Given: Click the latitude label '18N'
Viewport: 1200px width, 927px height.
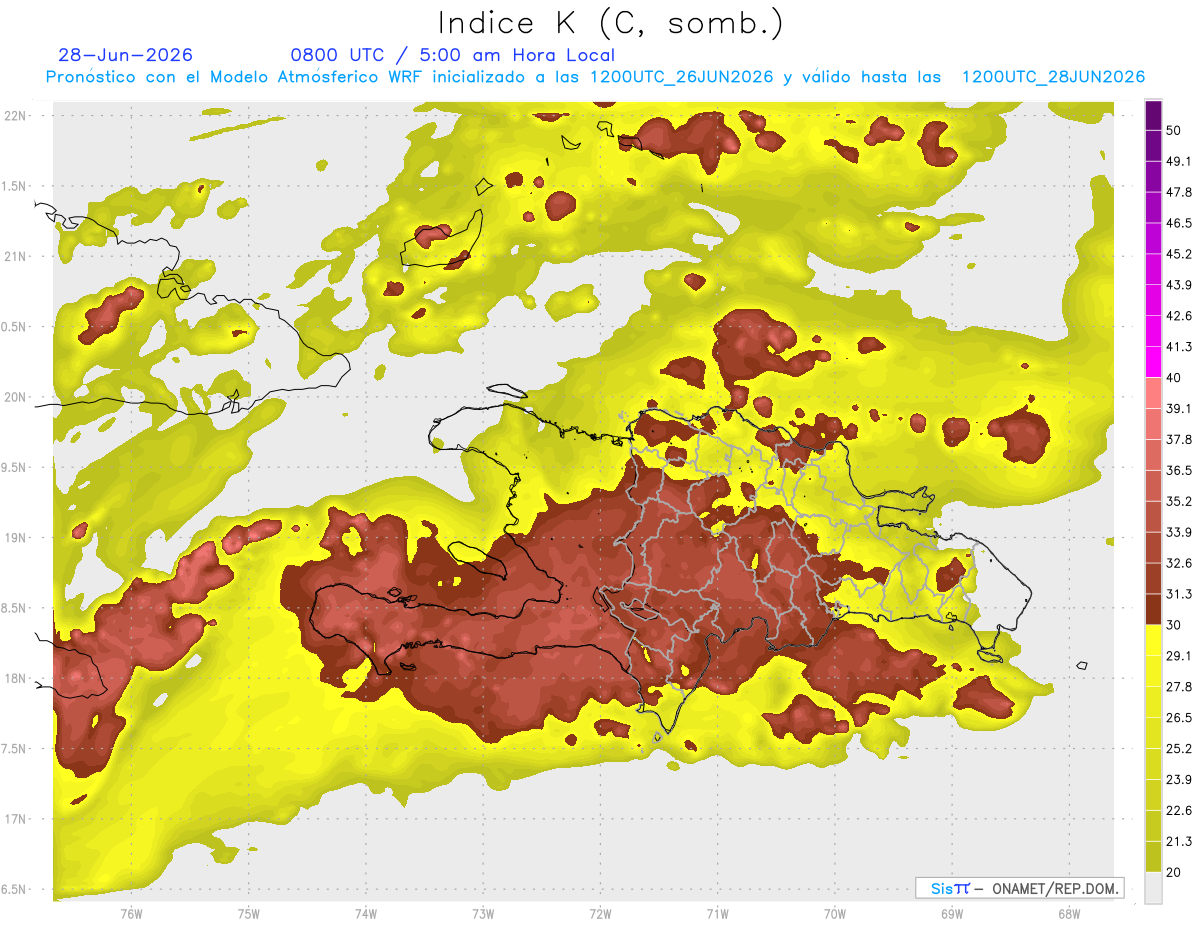Looking at the screenshot, I should [x=16, y=678].
